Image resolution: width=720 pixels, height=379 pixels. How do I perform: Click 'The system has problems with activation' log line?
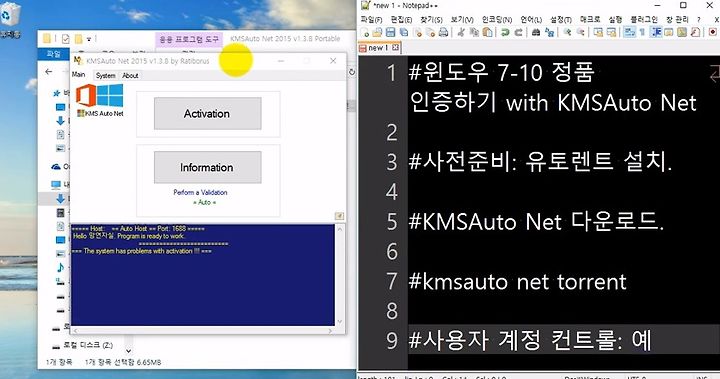coord(141,251)
